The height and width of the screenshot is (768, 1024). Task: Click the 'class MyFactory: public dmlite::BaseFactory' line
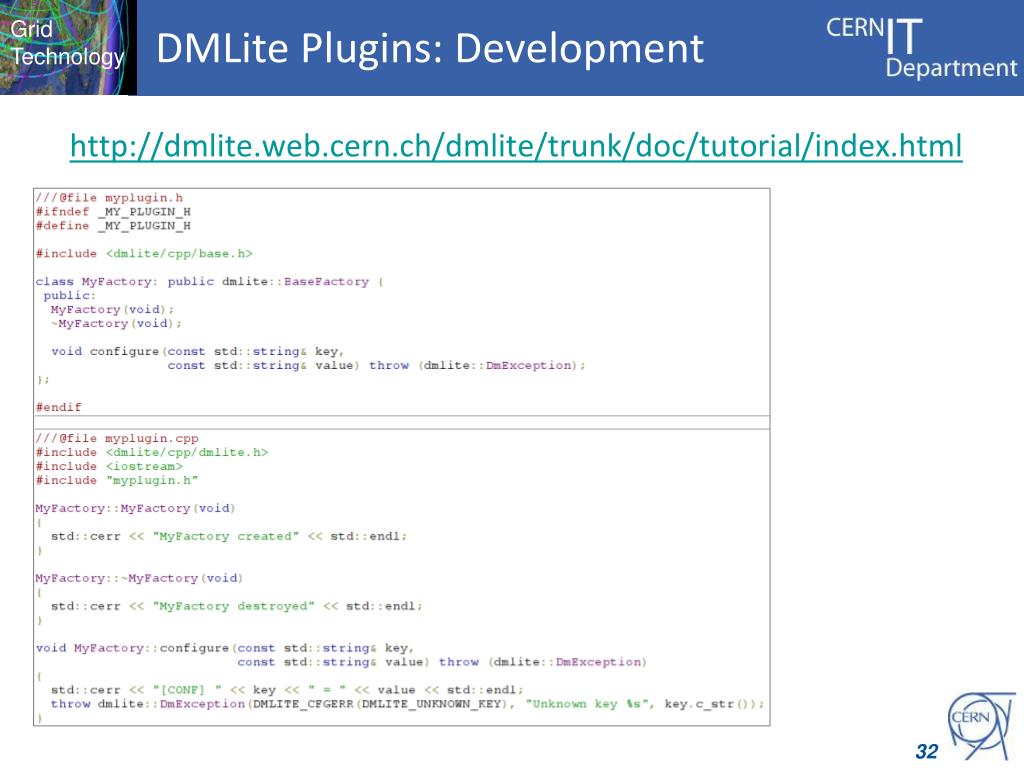point(209,281)
